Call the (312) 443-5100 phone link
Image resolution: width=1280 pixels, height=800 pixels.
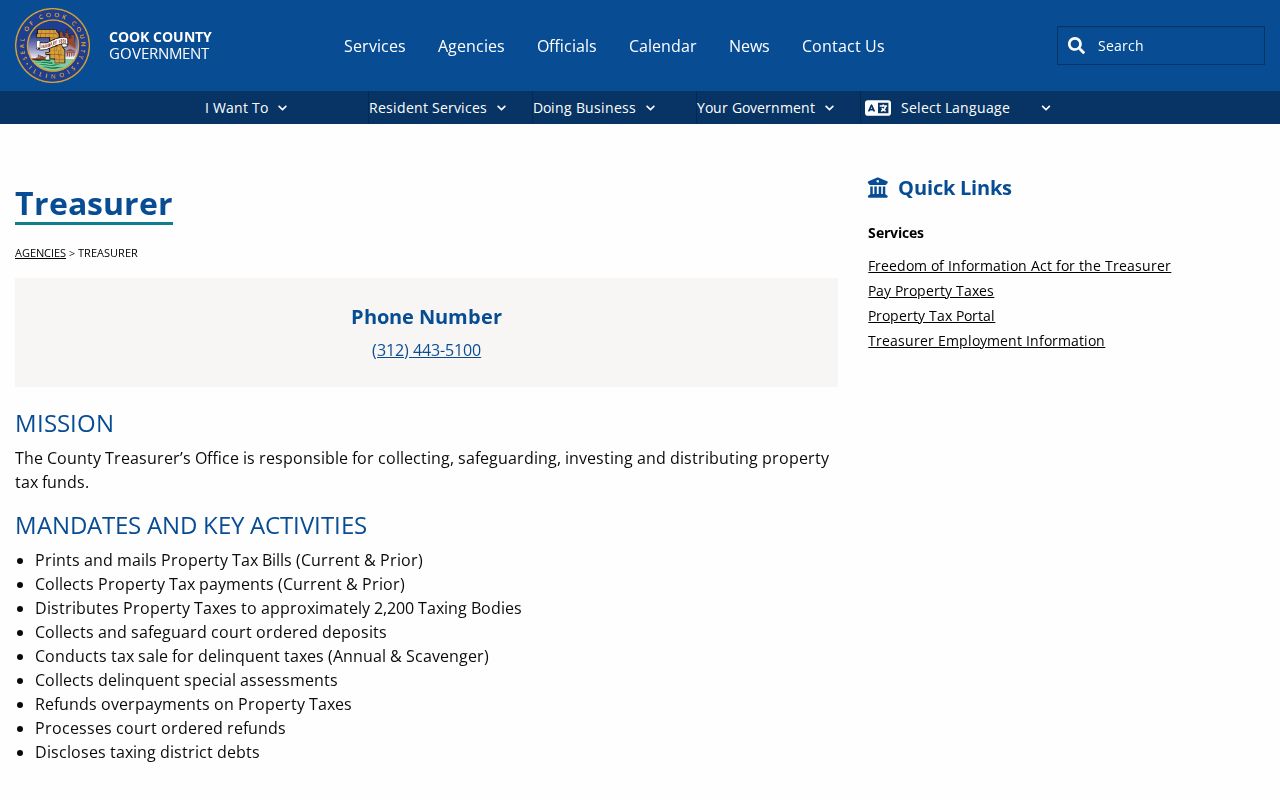pos(426,350)
